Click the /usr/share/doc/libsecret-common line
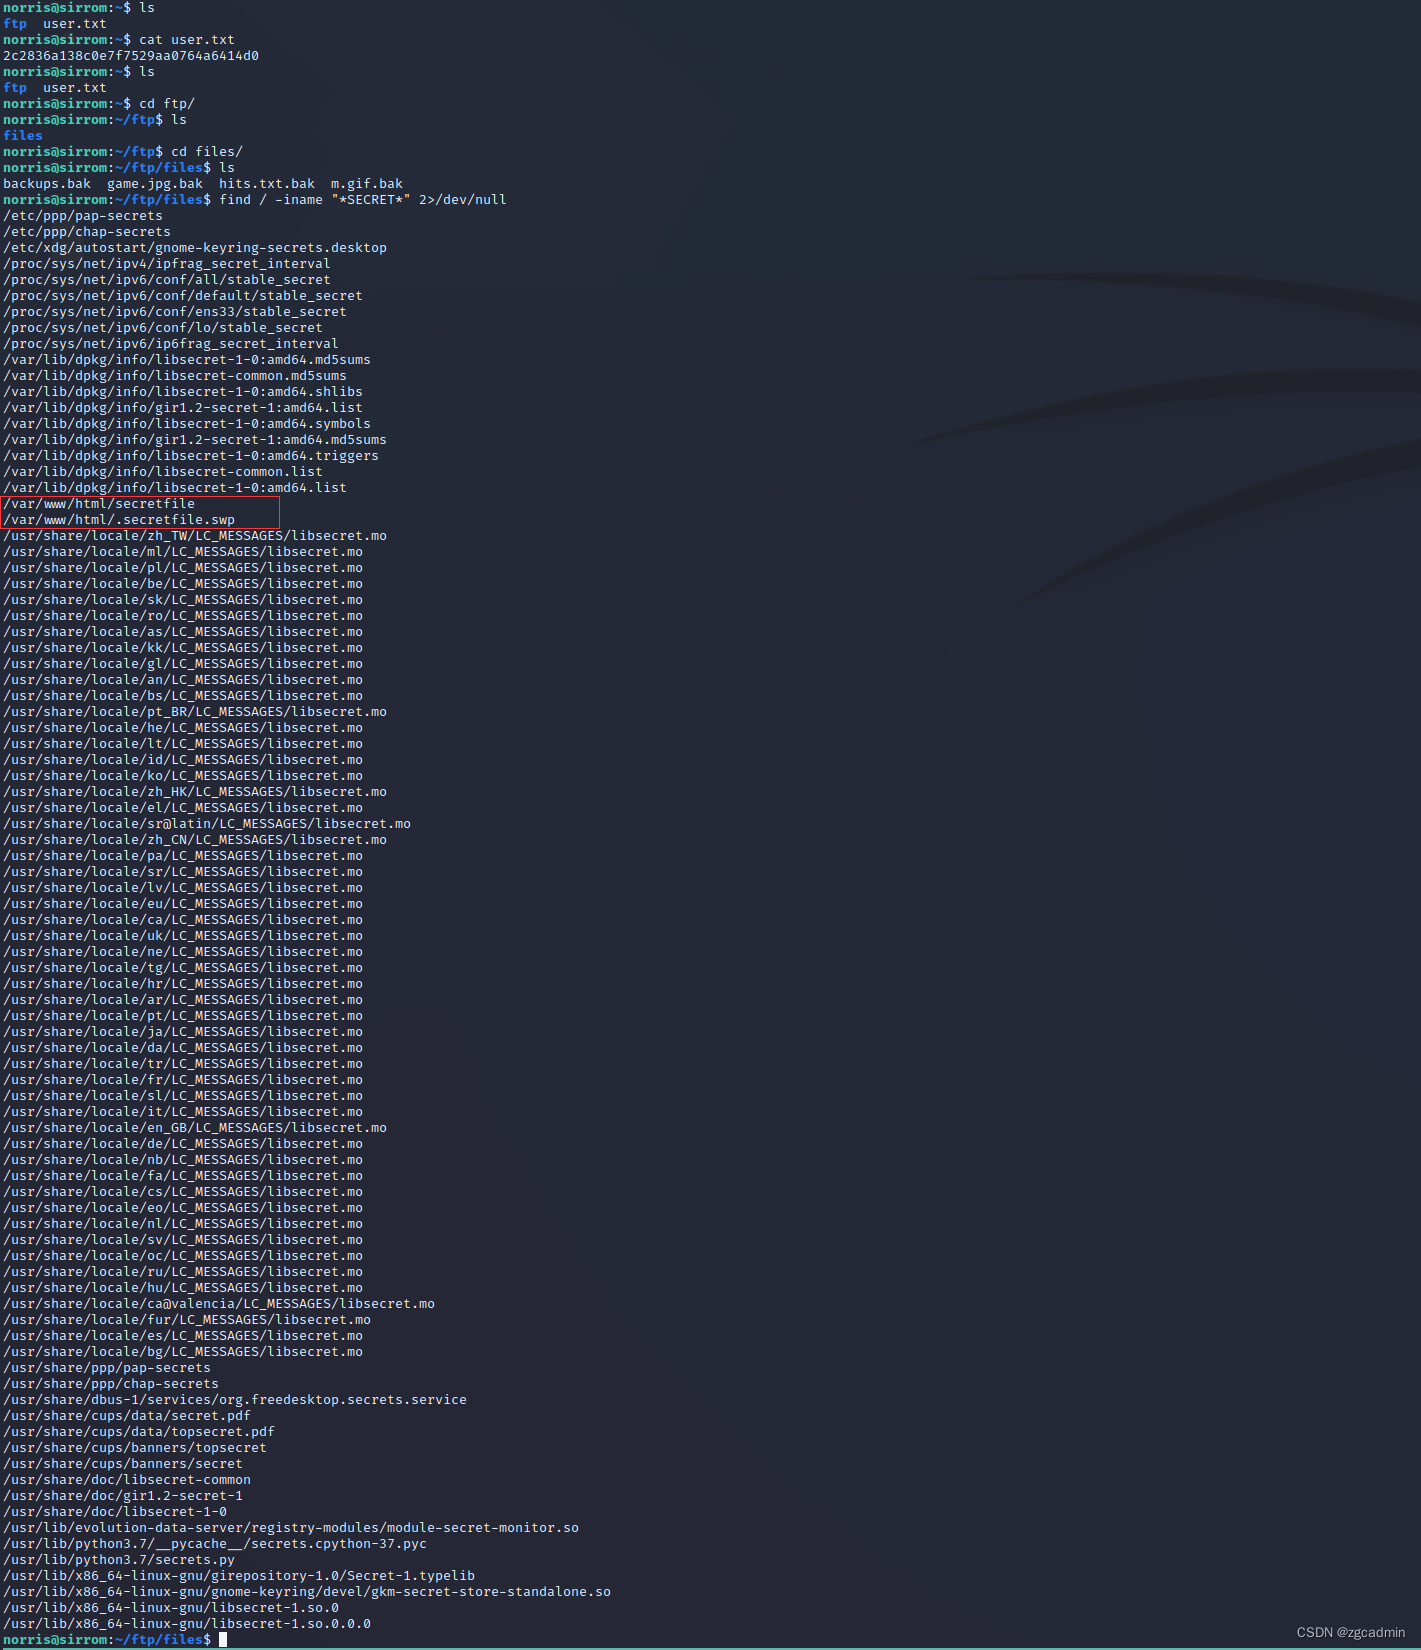This screenshot has width=1421, height=1650. [x=127, y=1480]
